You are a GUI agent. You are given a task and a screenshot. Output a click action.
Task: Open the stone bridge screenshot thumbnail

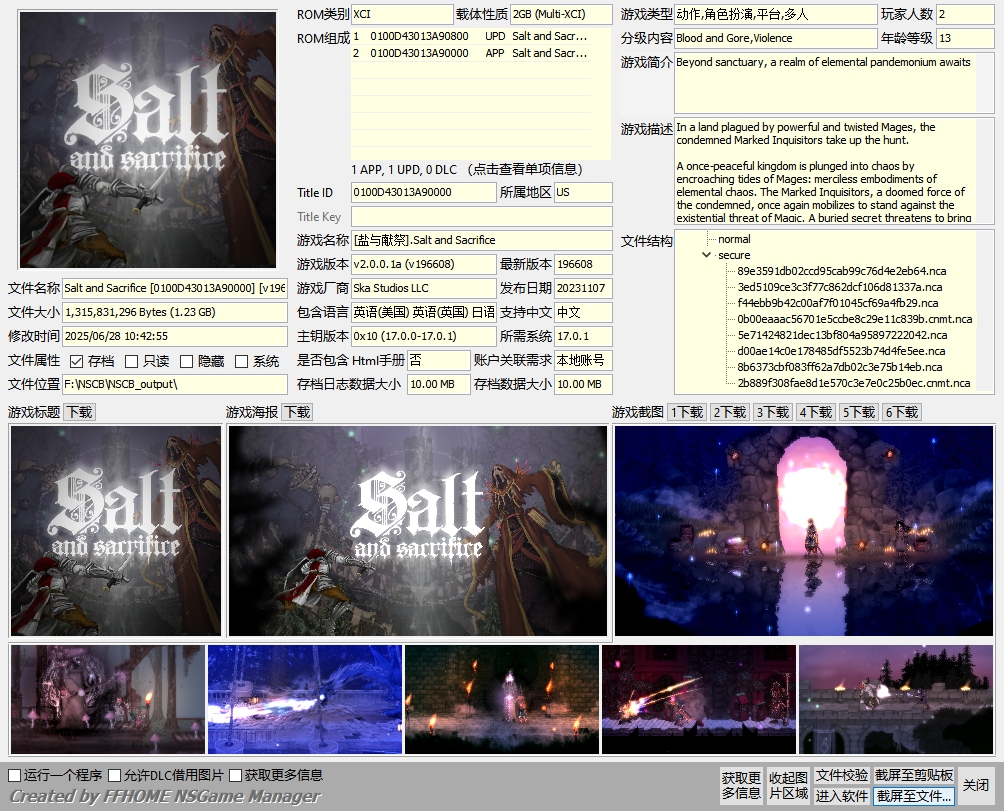(x=896, y=699)
